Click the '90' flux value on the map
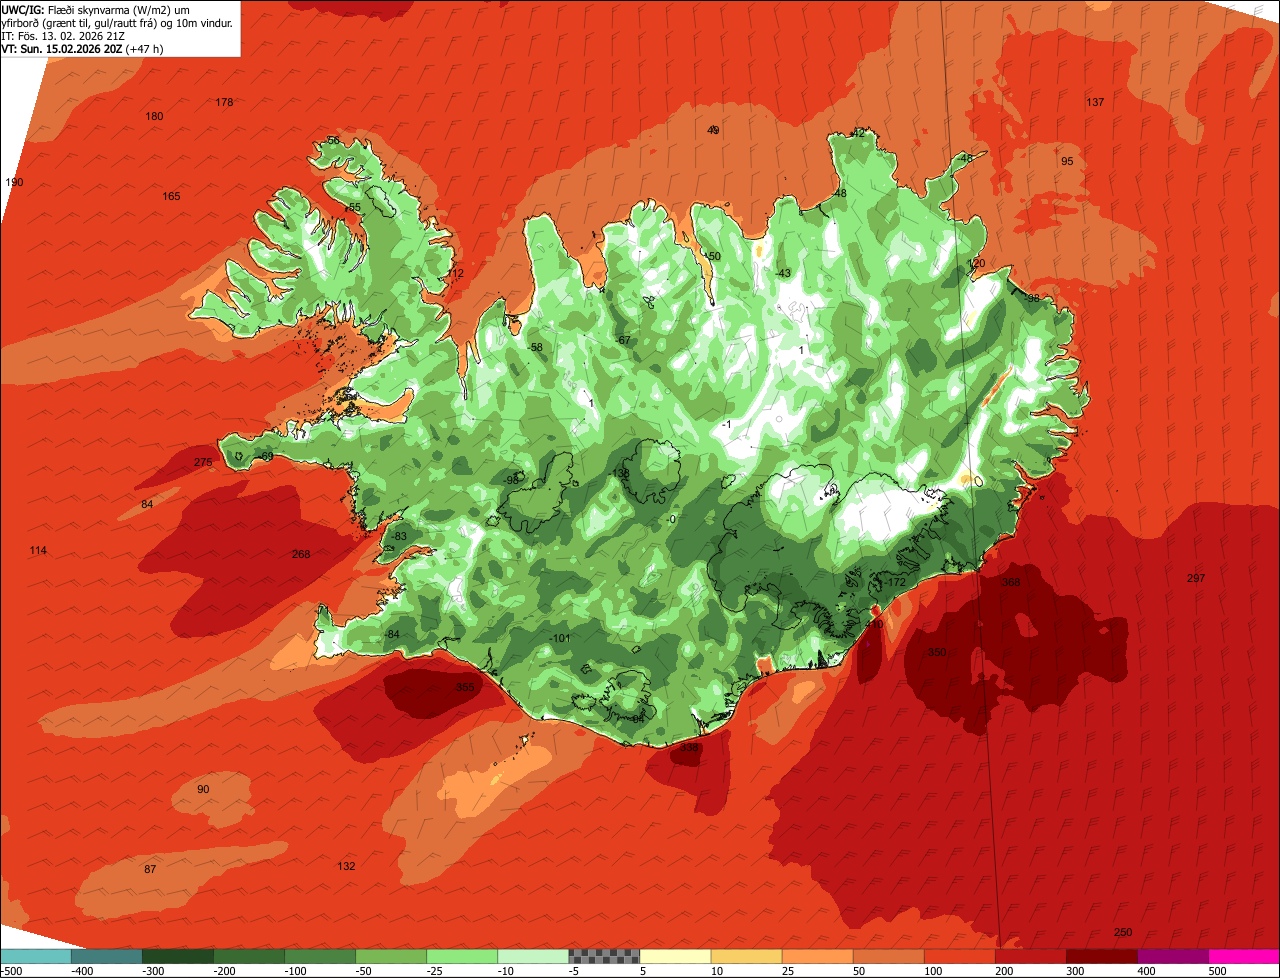 click(x=203, y=789)
